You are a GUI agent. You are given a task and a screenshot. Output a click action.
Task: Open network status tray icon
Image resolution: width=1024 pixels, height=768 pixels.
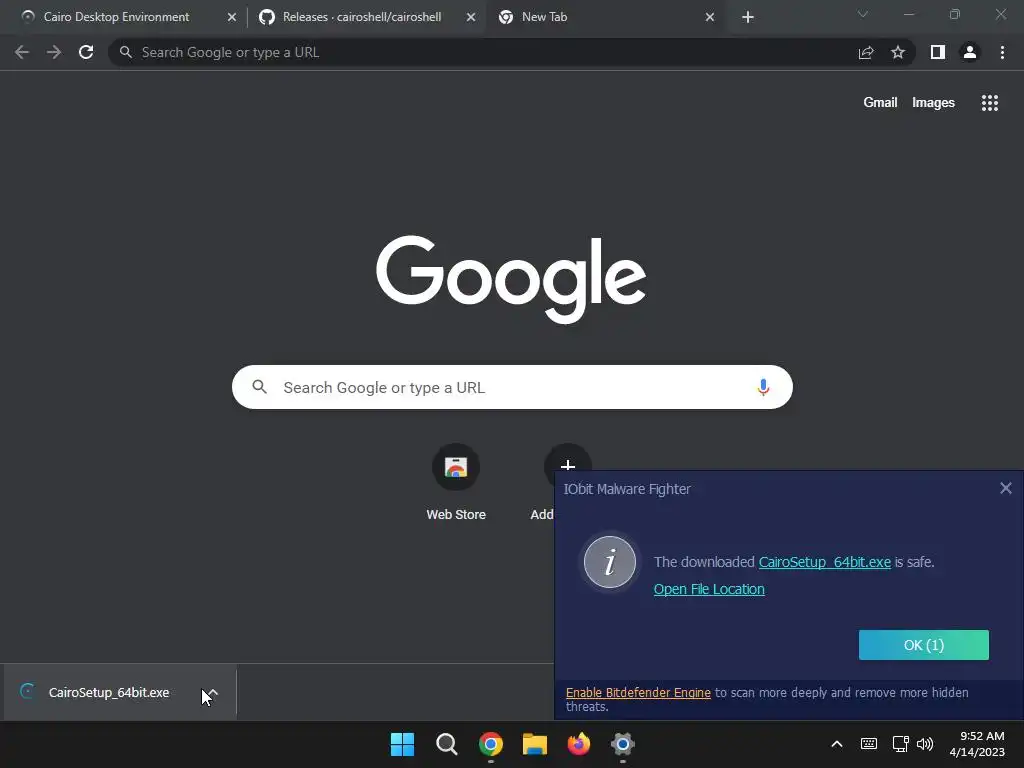click(x=901, y=744)
